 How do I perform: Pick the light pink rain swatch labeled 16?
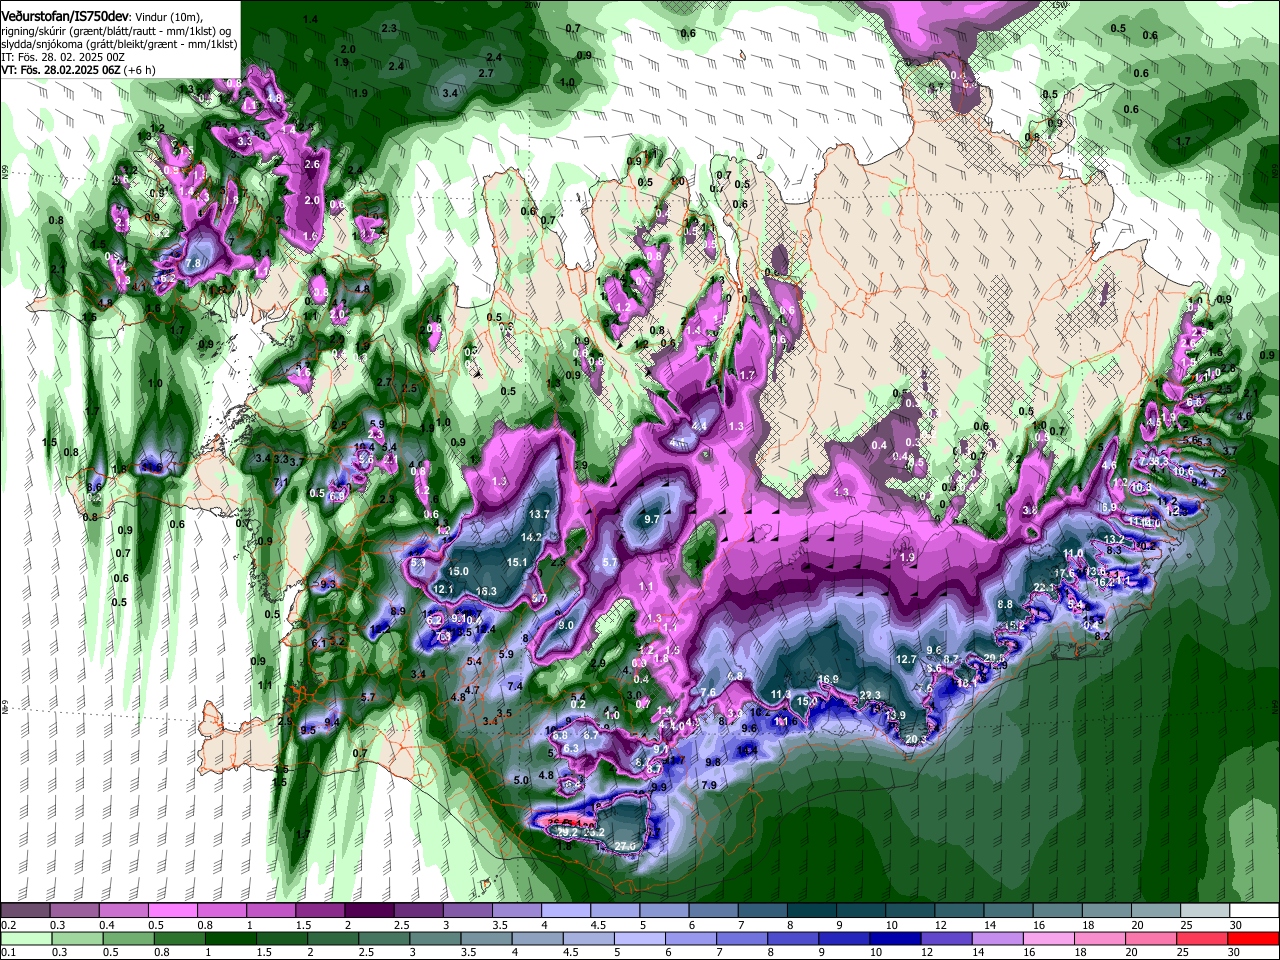coord(1050,938)
